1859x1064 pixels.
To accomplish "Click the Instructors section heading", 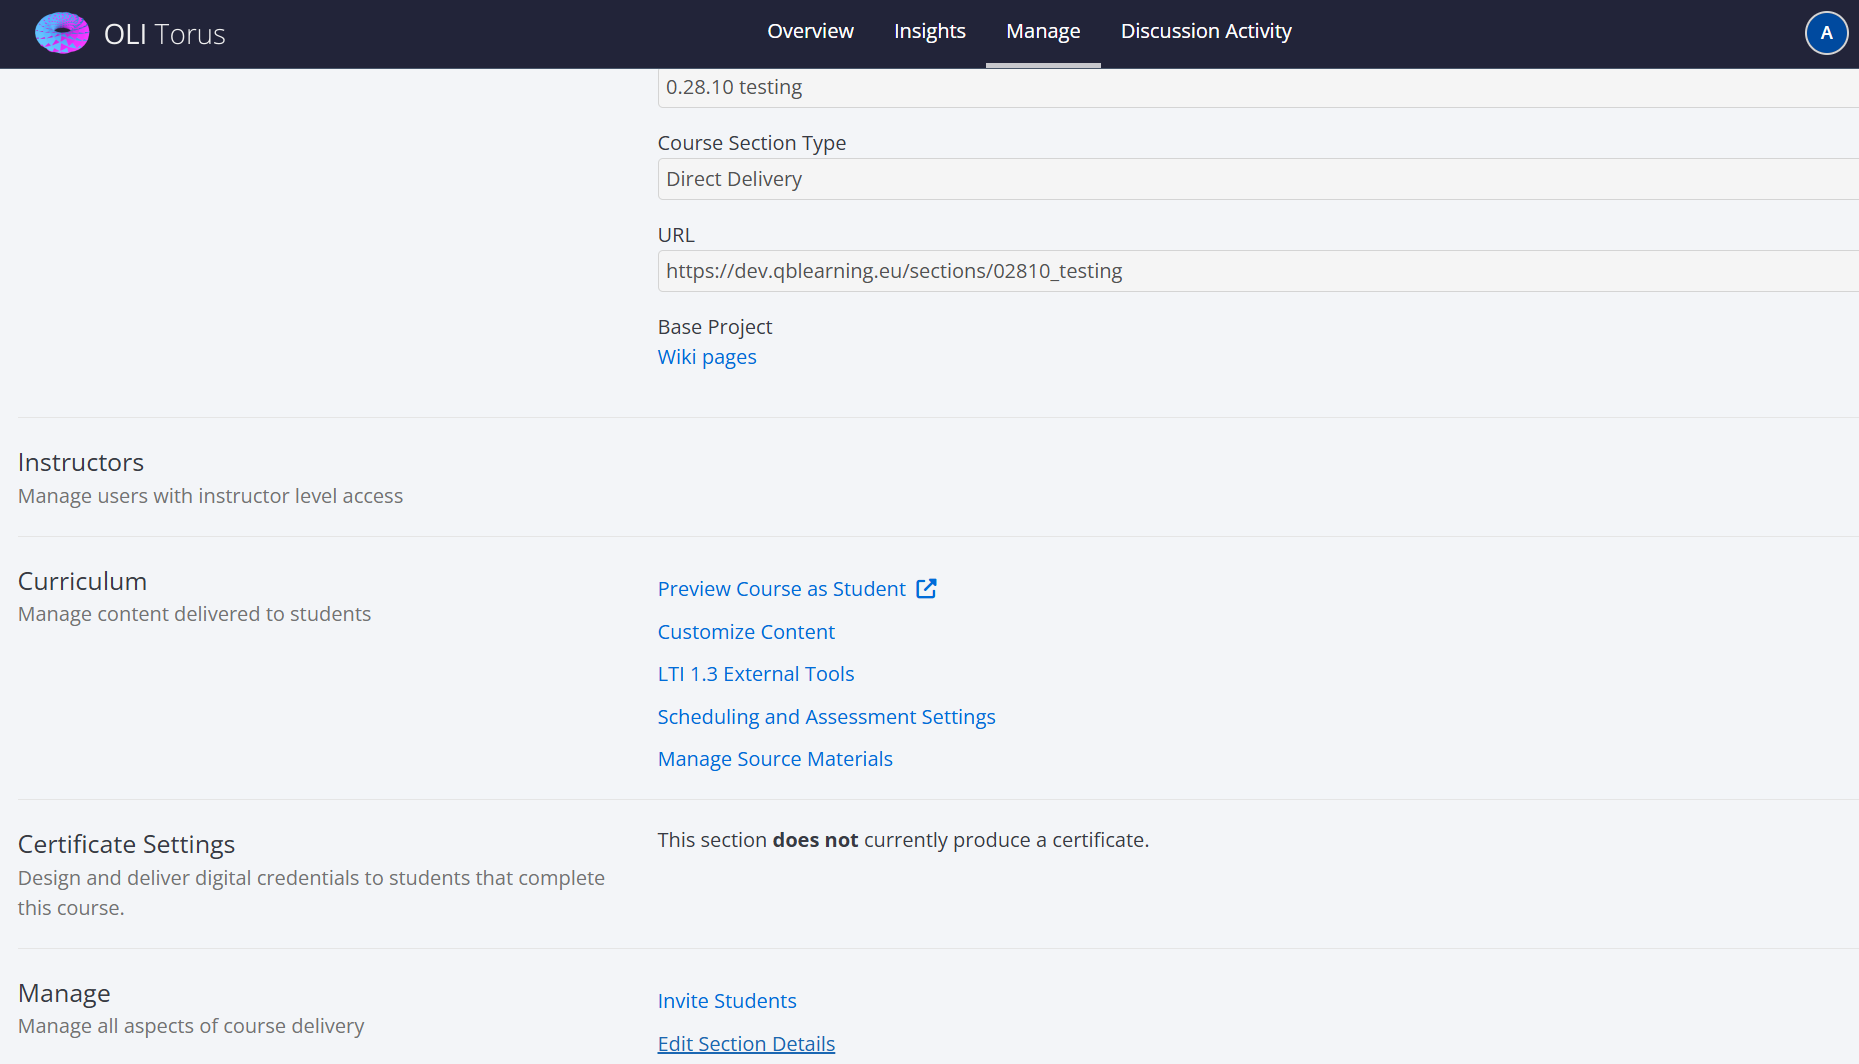I will 81,462.
